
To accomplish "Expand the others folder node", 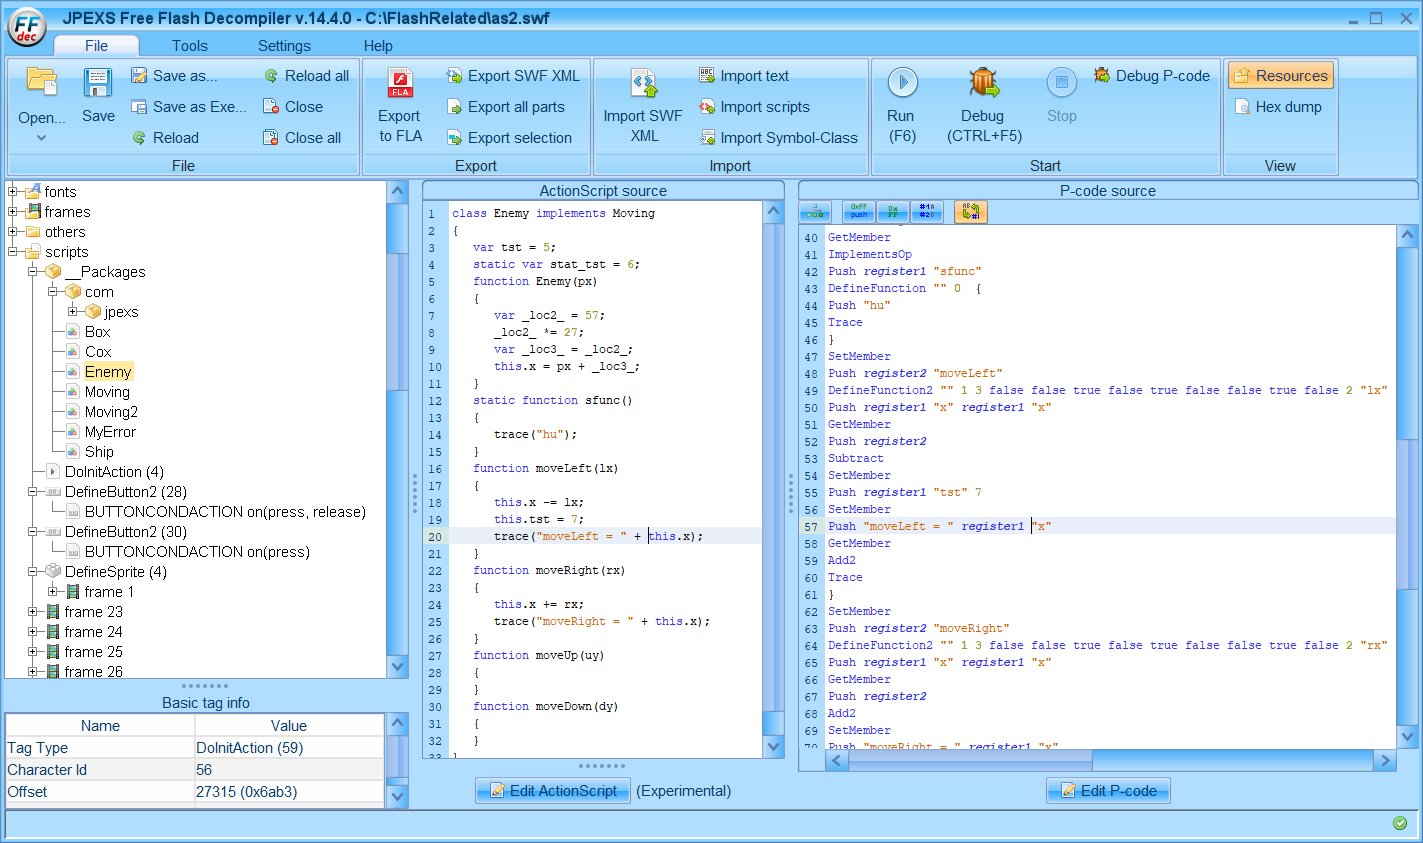I will 13,232.
